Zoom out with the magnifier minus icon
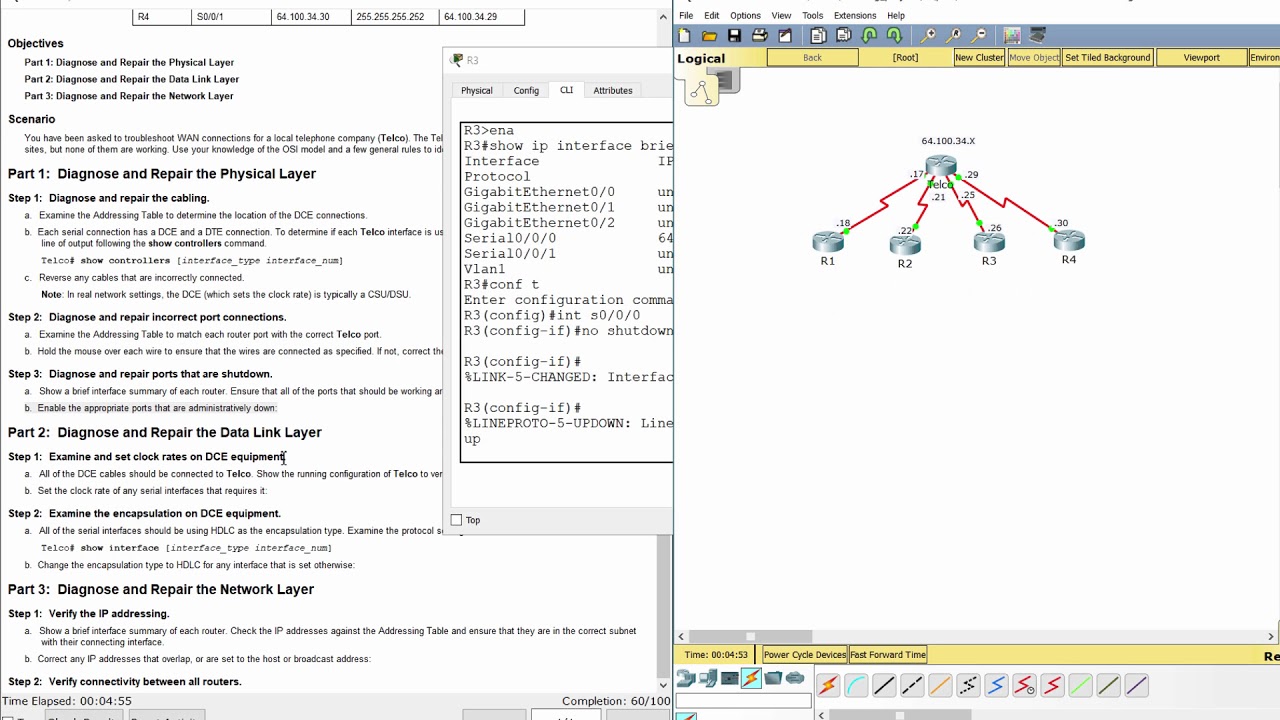Viewport: 1280px width, 720px height. (x=980, y=36)
